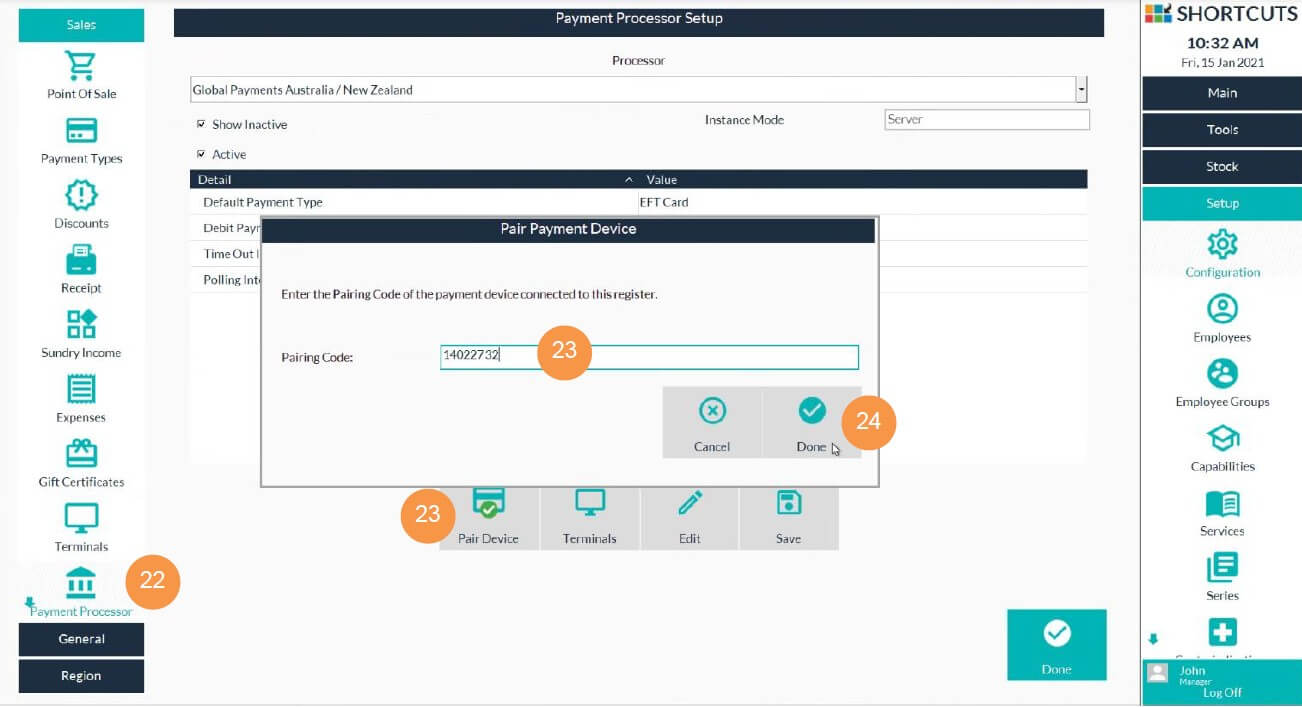1302x707 pixels.
Task: Open Services in right panel
Action: tap(1222, 513)
